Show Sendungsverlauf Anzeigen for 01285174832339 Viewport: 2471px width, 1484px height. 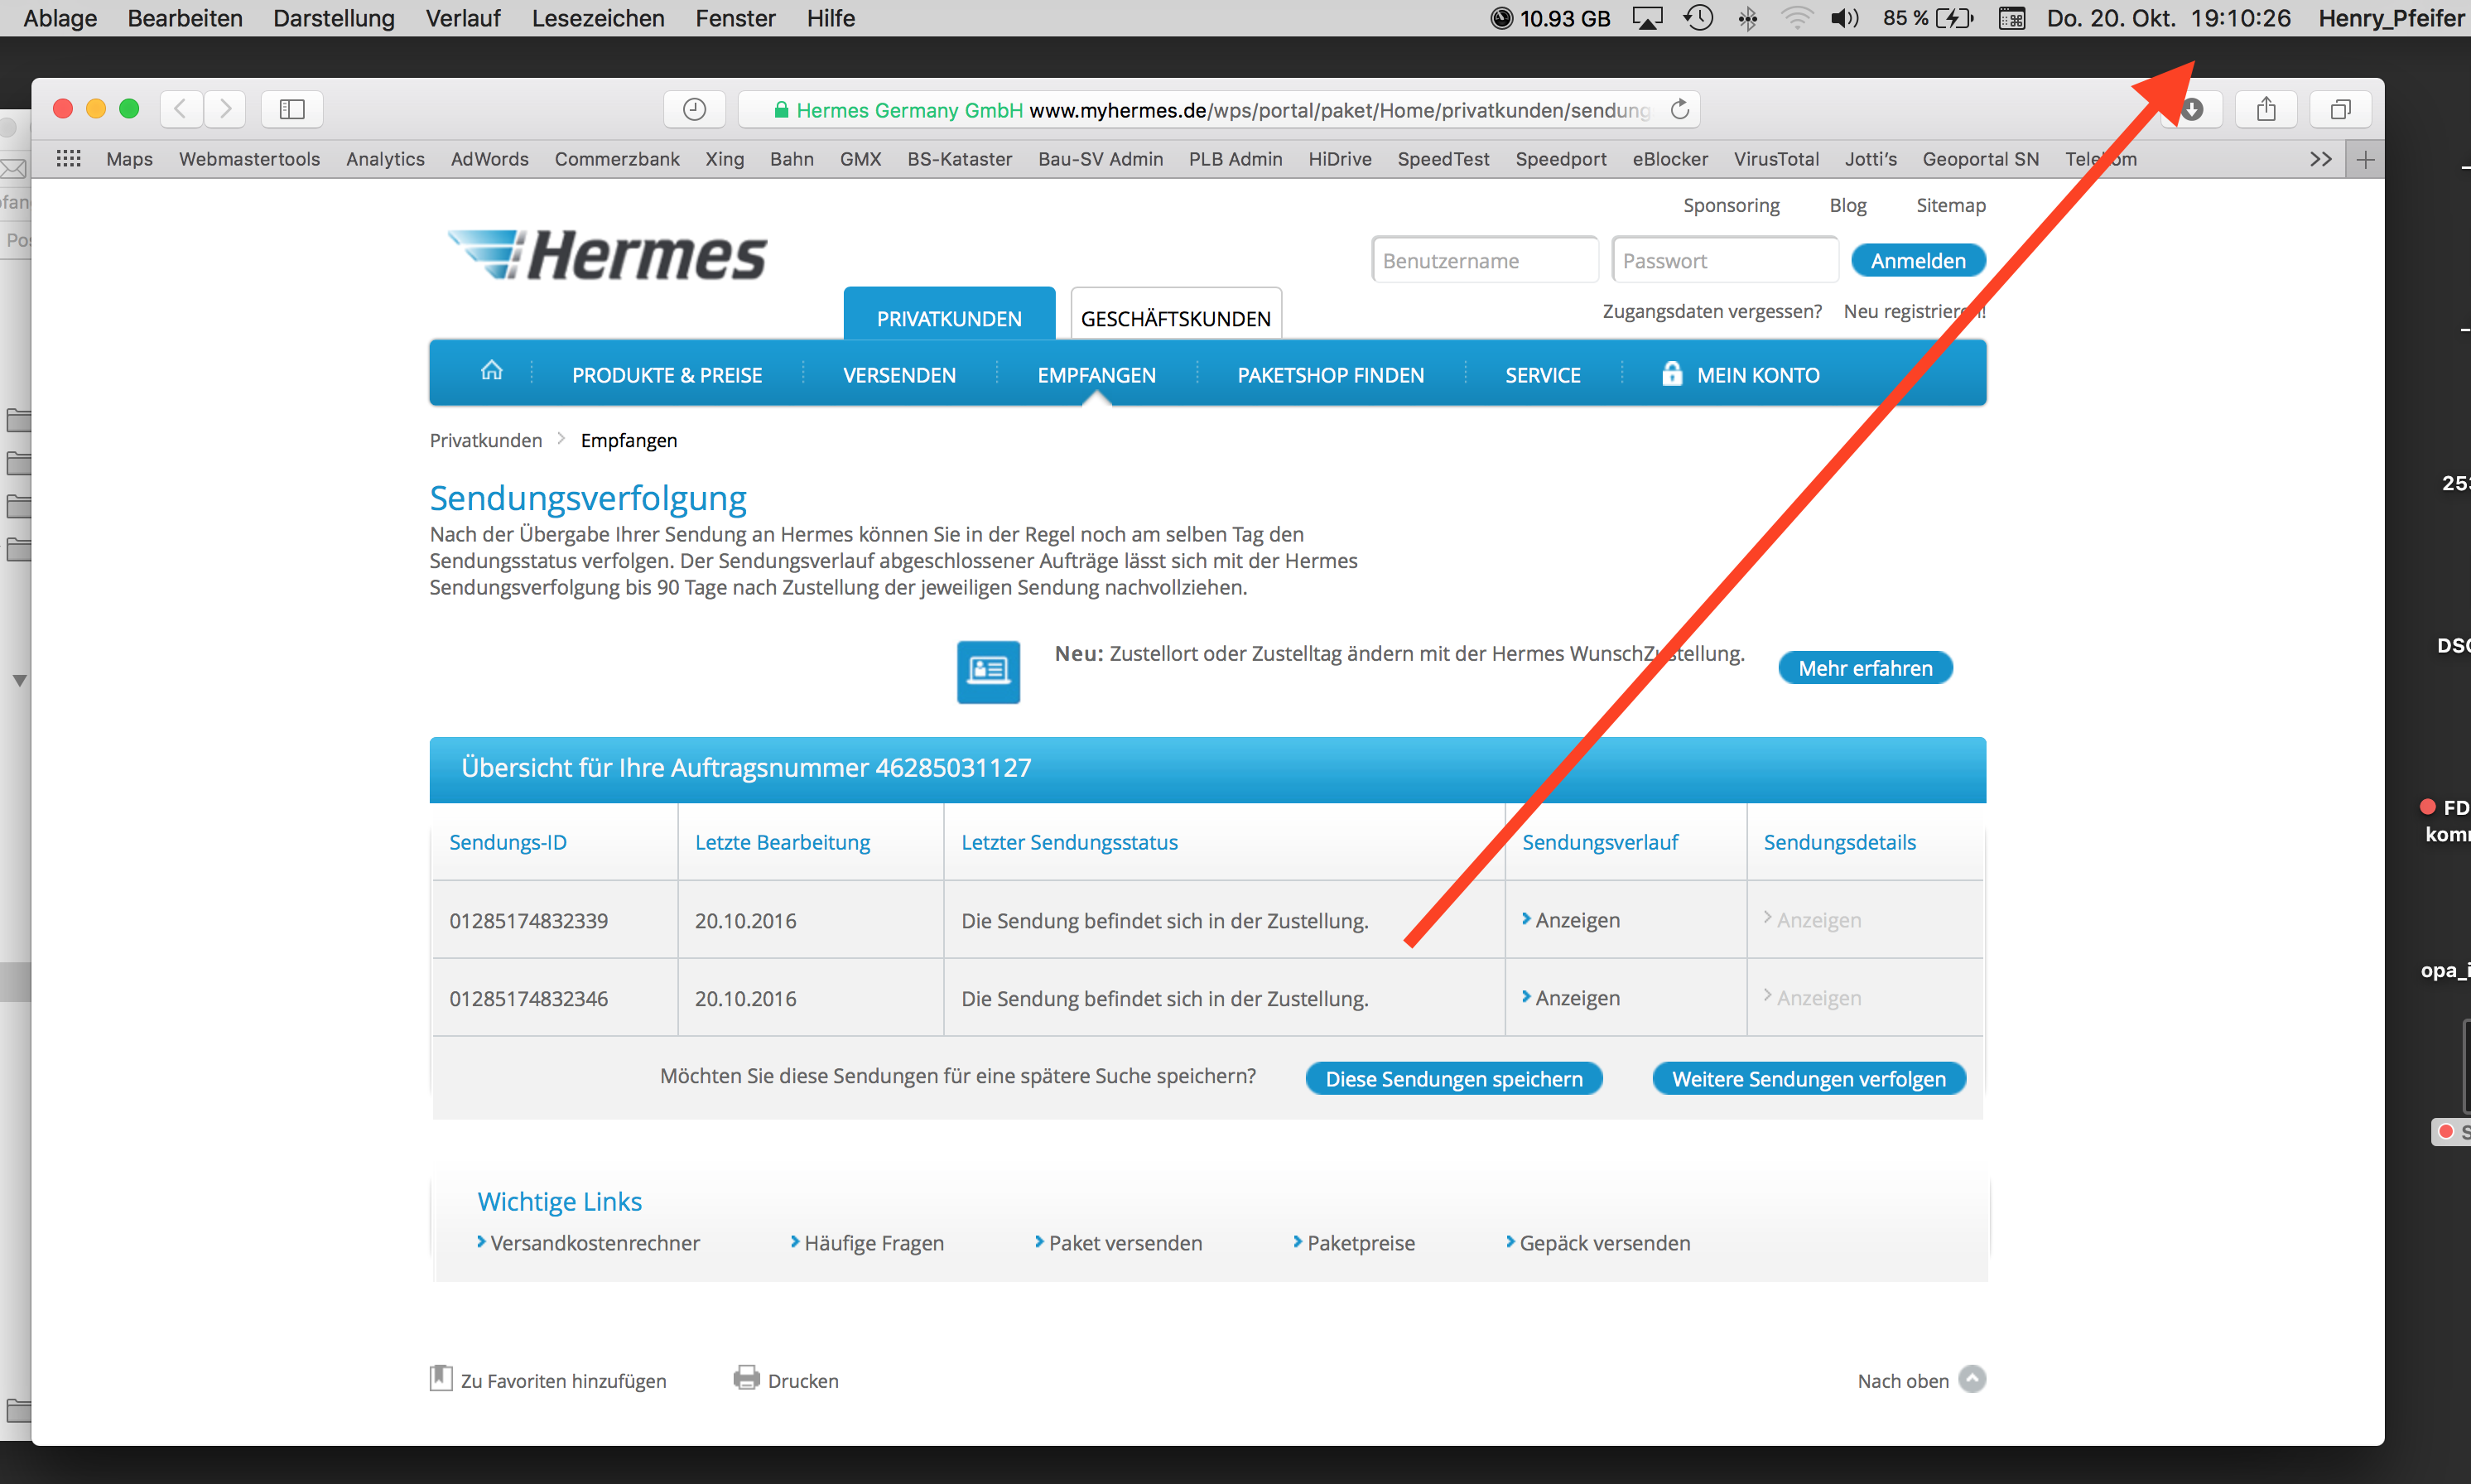click(x=1570, y=920)
